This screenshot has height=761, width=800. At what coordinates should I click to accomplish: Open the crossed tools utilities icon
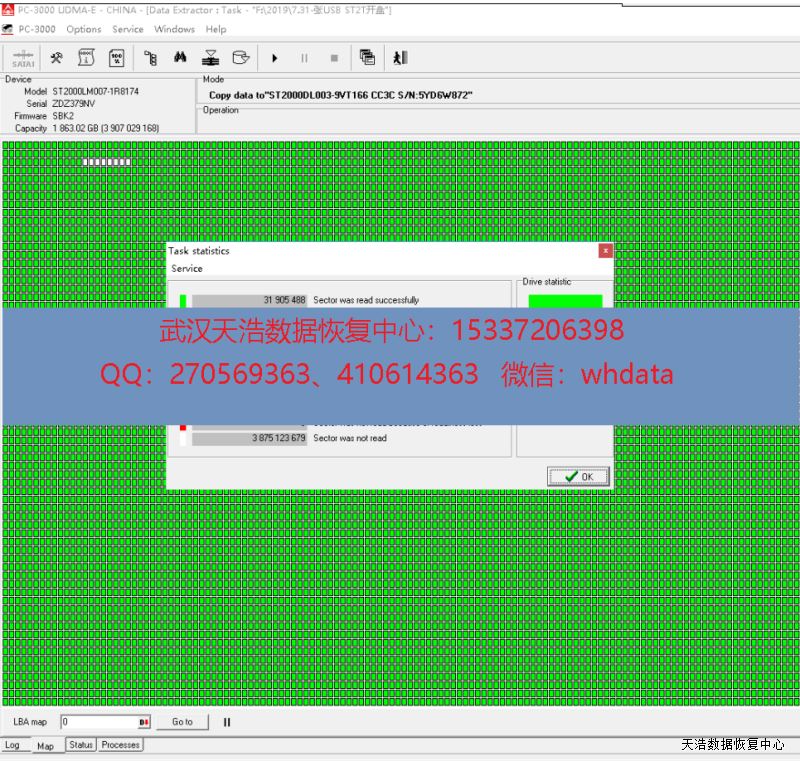pyautogui.click(x=57, y=58)
